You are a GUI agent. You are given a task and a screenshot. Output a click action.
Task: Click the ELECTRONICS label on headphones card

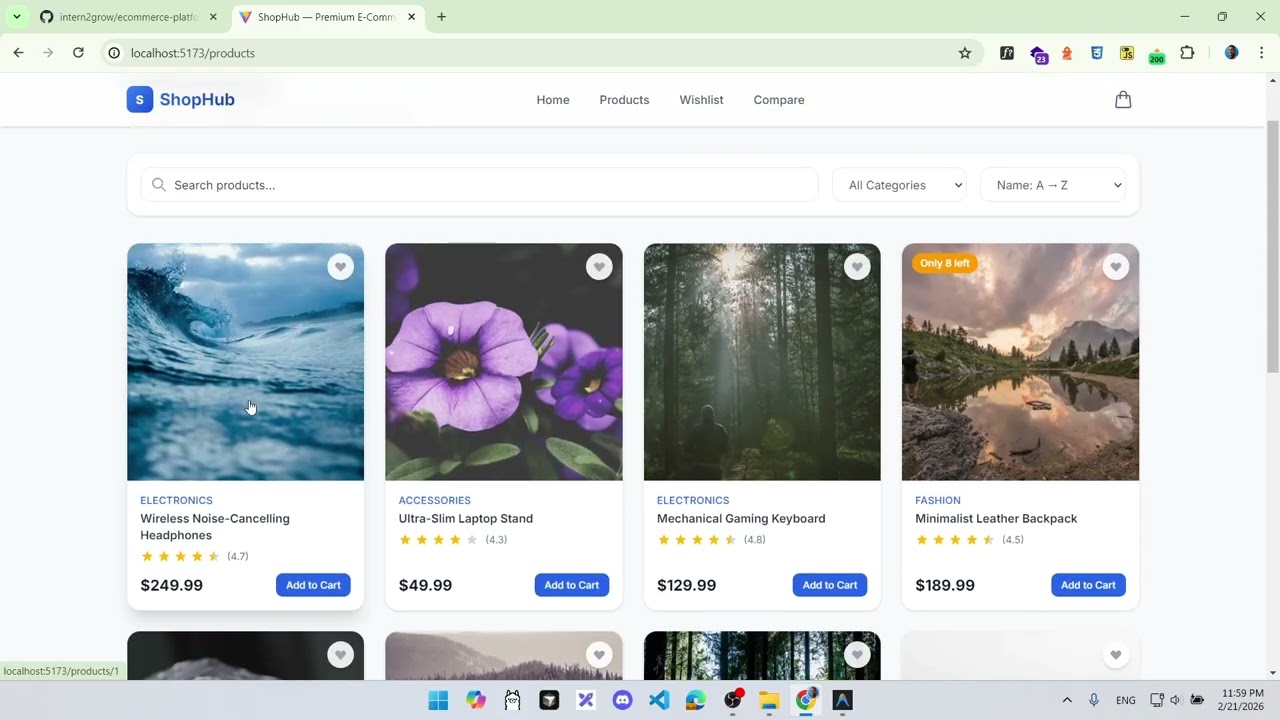click(x=176, y=500)
